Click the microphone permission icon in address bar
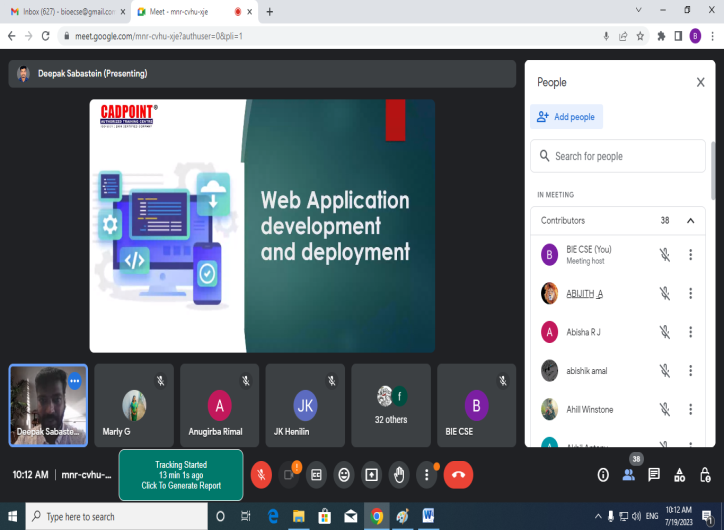Screen dimensions: 724x530 pos(606,36)
